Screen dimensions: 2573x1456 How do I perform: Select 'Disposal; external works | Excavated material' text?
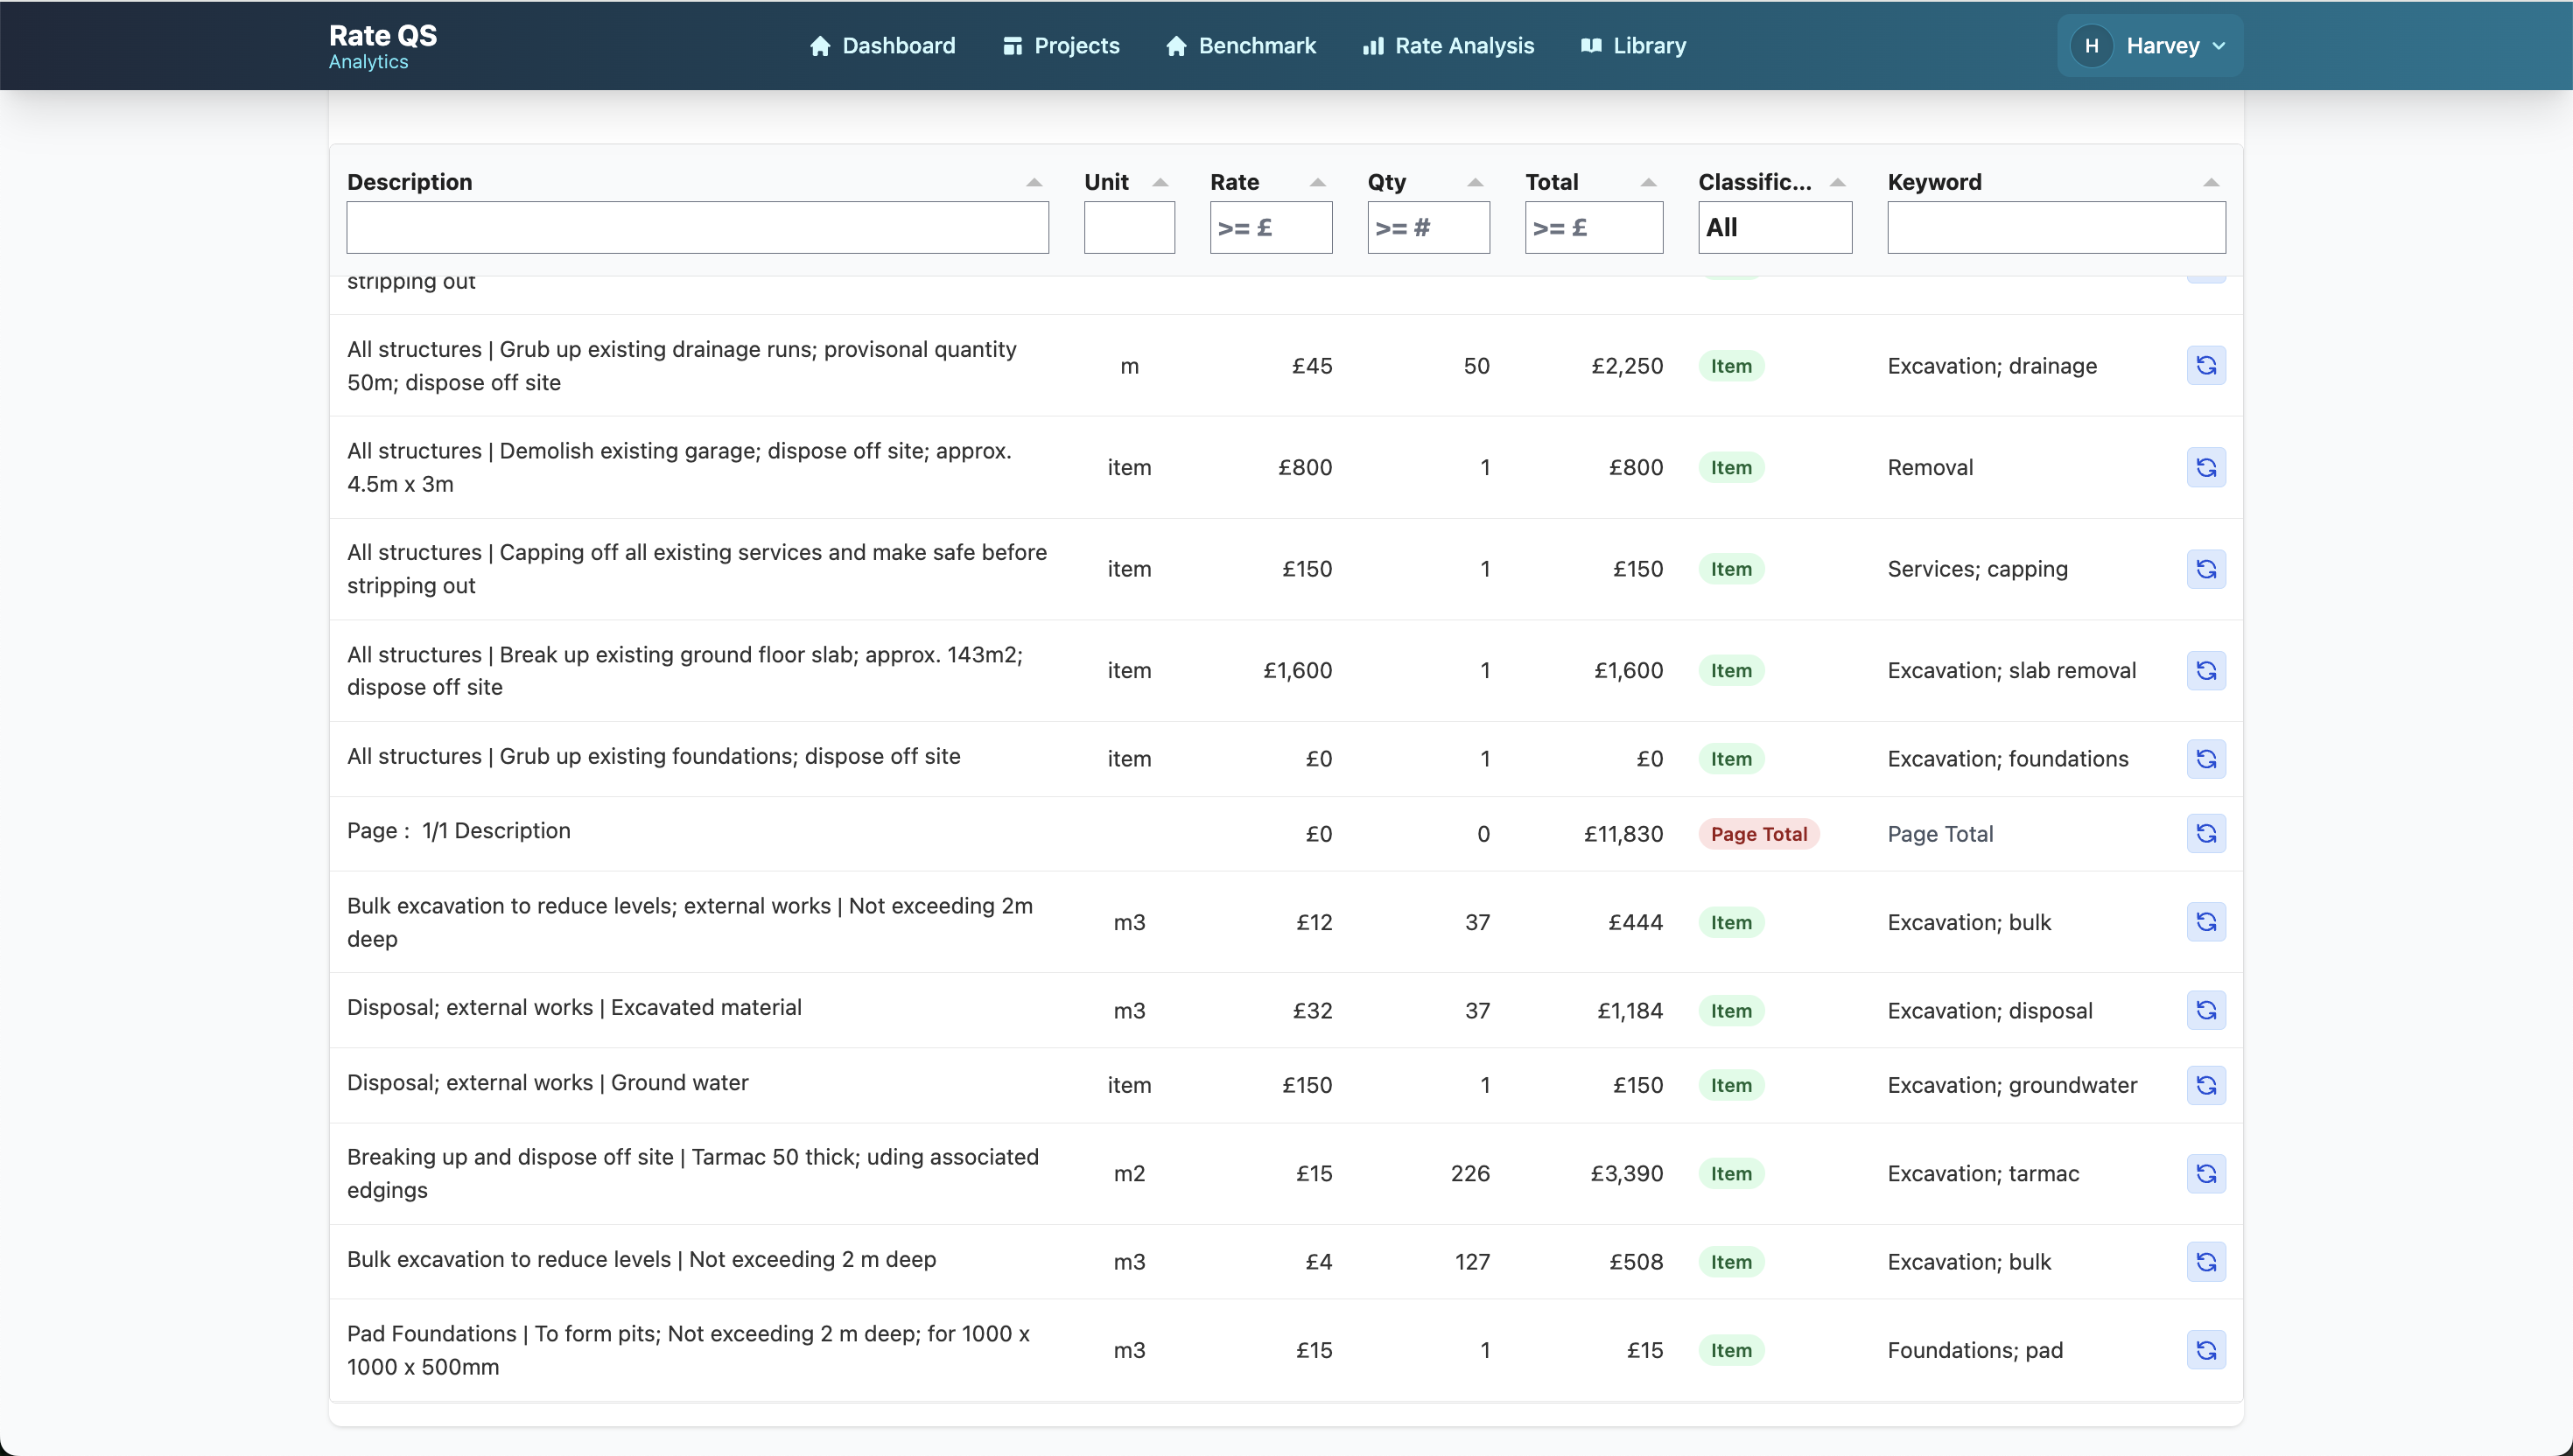(x=574, y=1008)
